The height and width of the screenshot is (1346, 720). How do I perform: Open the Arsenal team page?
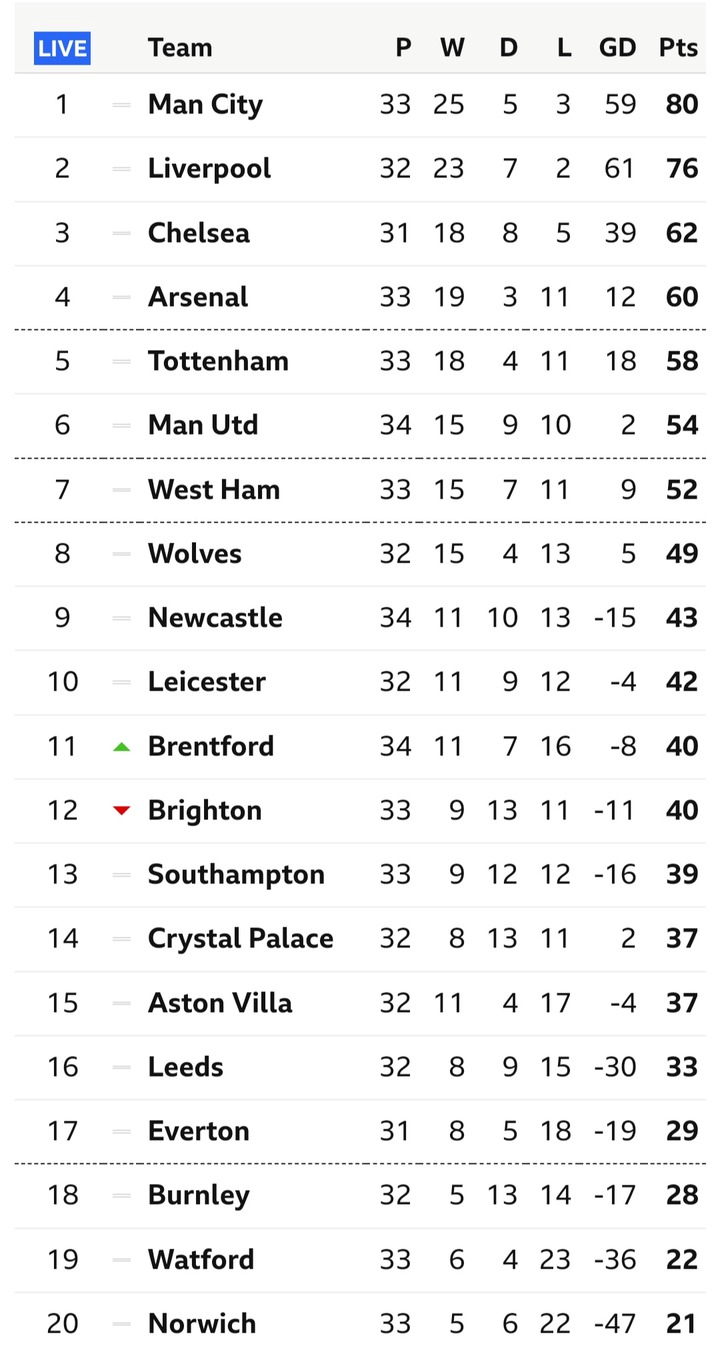[x=198, y=297]
